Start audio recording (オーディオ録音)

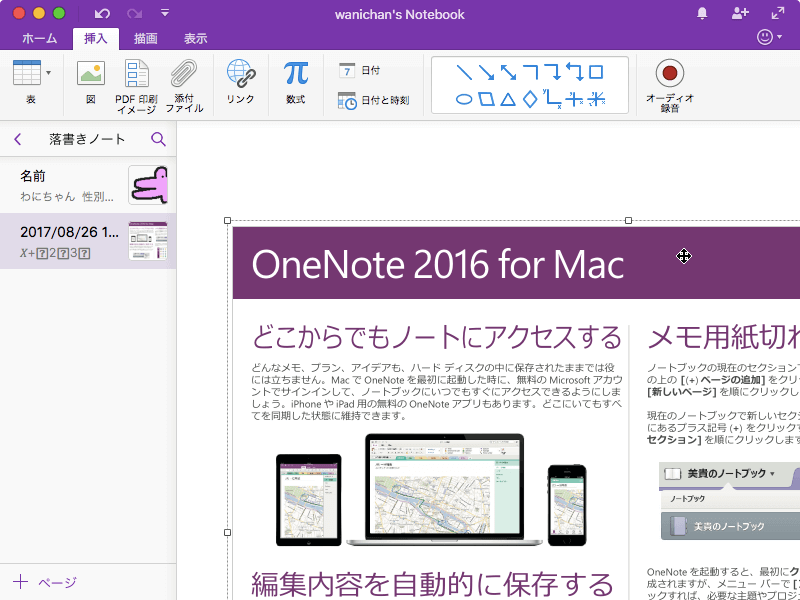670,73
